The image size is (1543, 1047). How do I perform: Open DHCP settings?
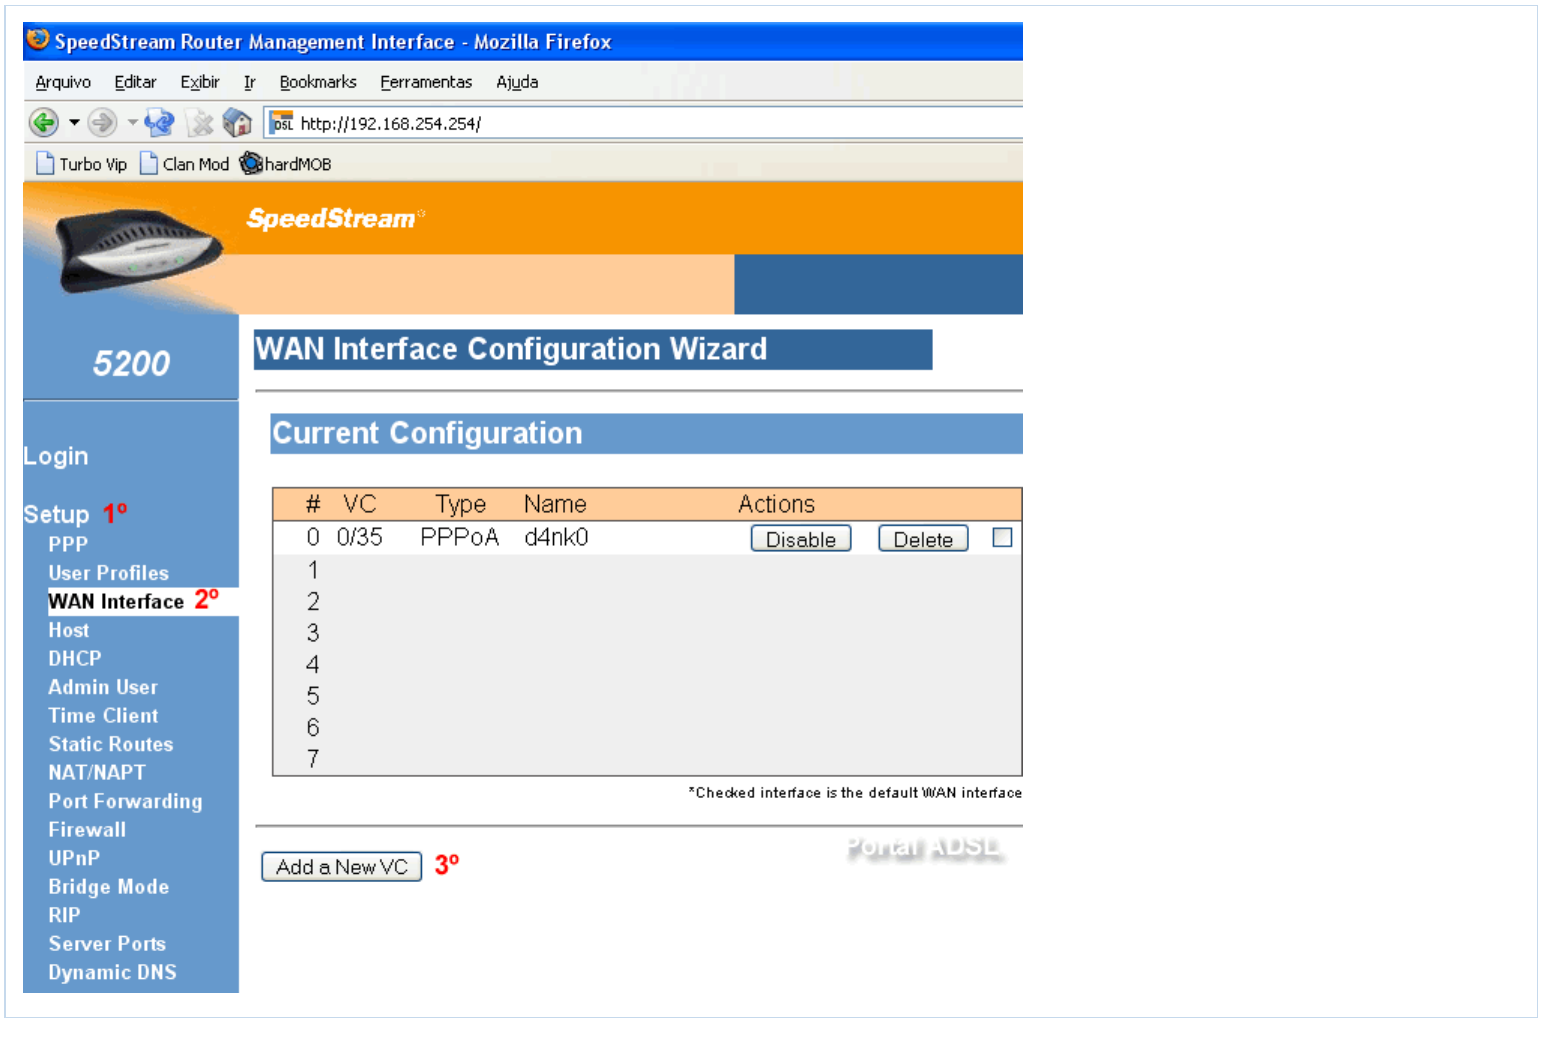click(75, 659)
